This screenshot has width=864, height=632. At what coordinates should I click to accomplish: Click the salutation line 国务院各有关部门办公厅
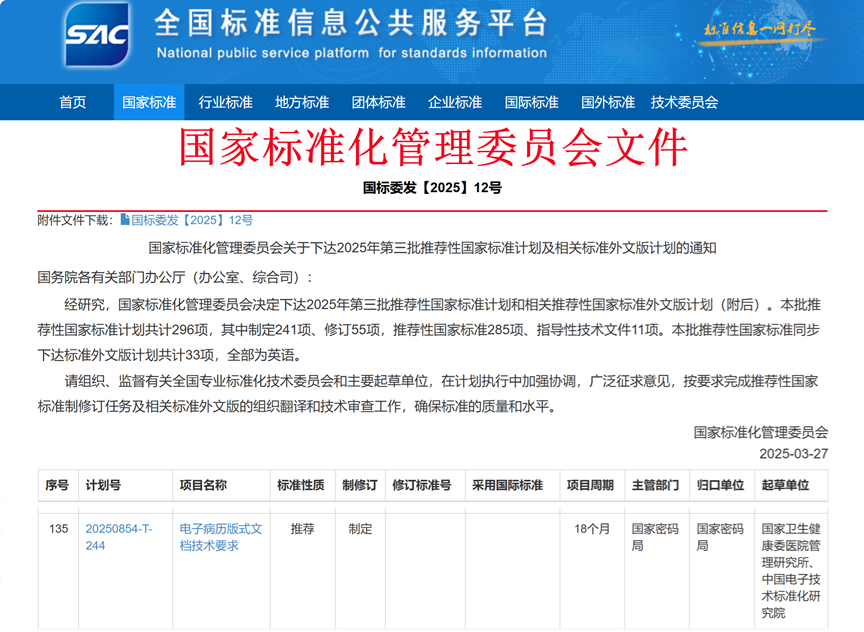(175, 277)
